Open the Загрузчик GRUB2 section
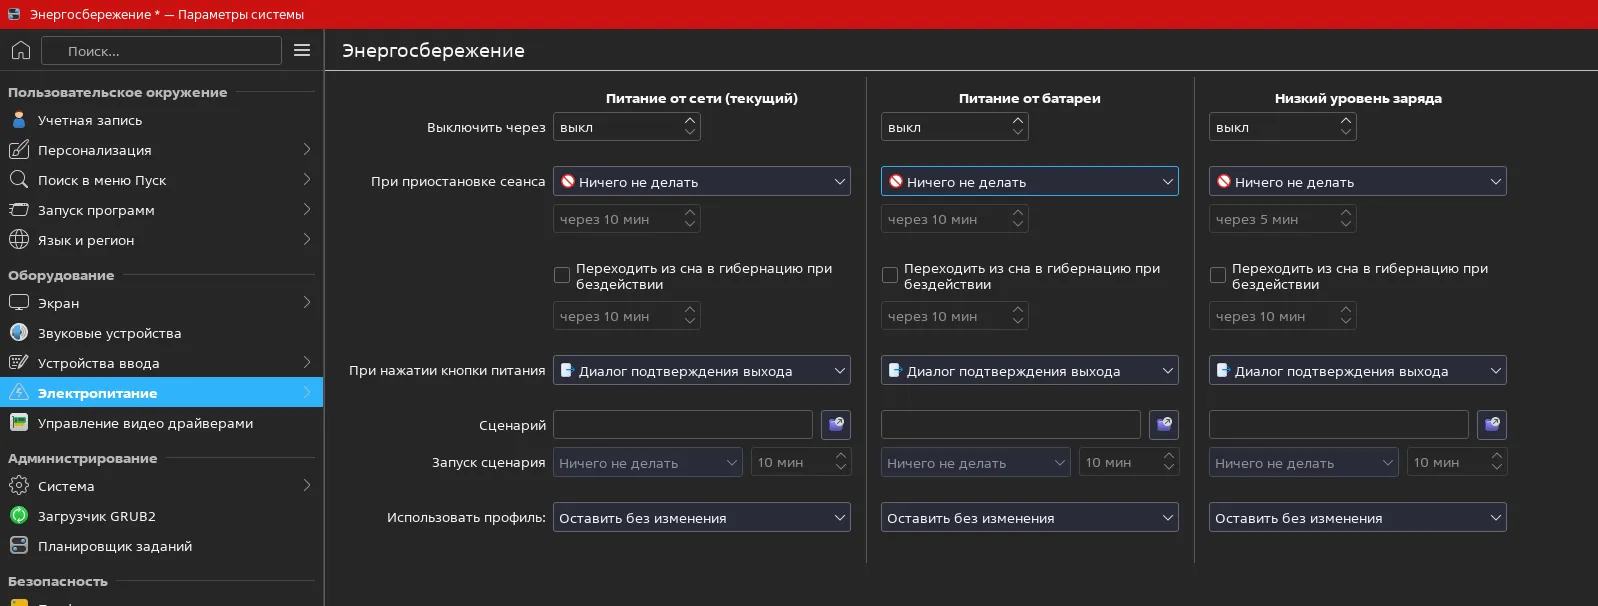 [162, 516]
